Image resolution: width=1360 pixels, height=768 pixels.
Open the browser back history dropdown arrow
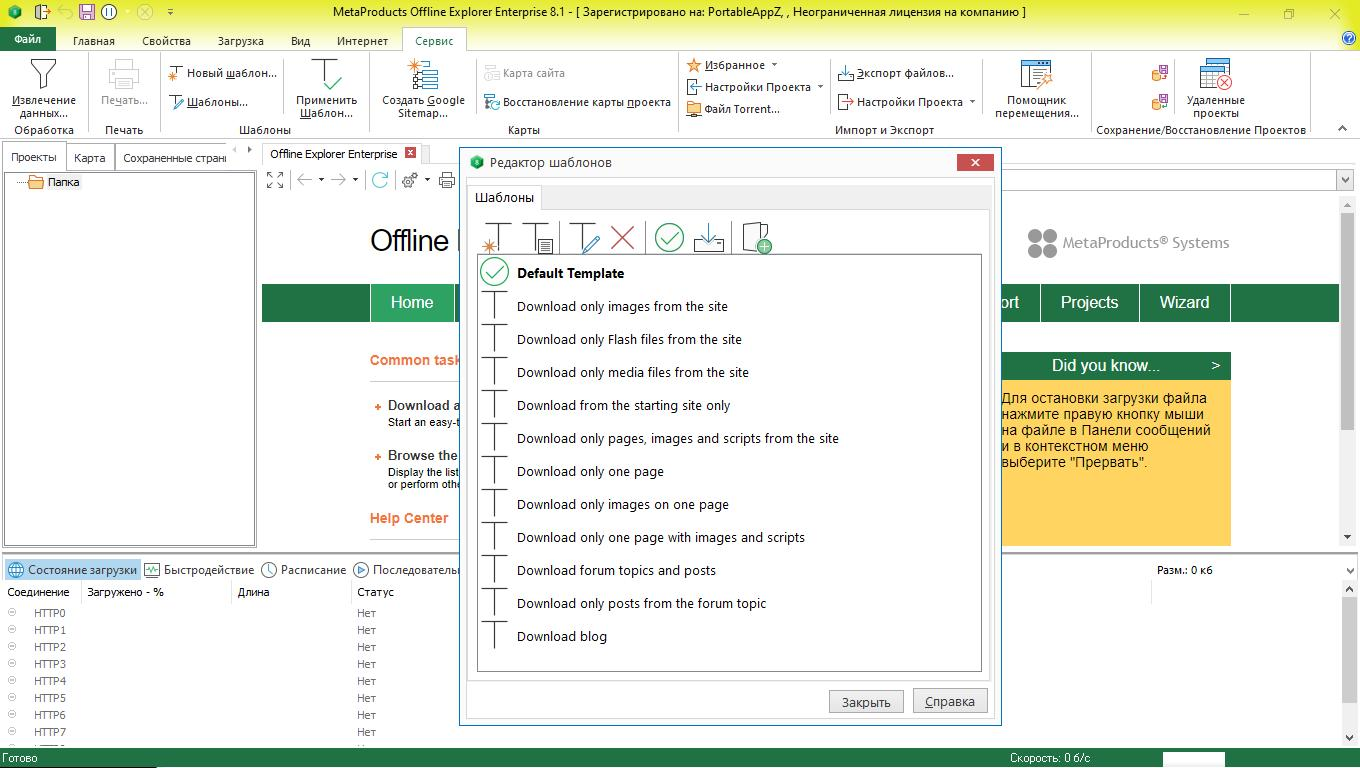coord(321,180)
